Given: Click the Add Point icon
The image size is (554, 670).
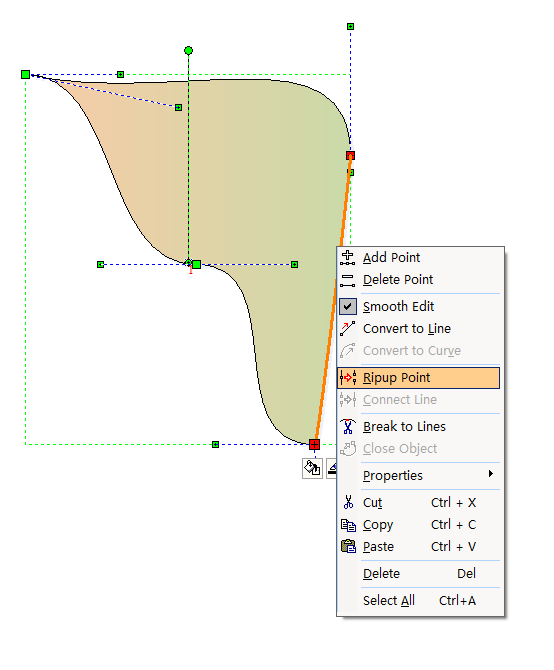Looking at the screenshot, I should click(347, 258).
